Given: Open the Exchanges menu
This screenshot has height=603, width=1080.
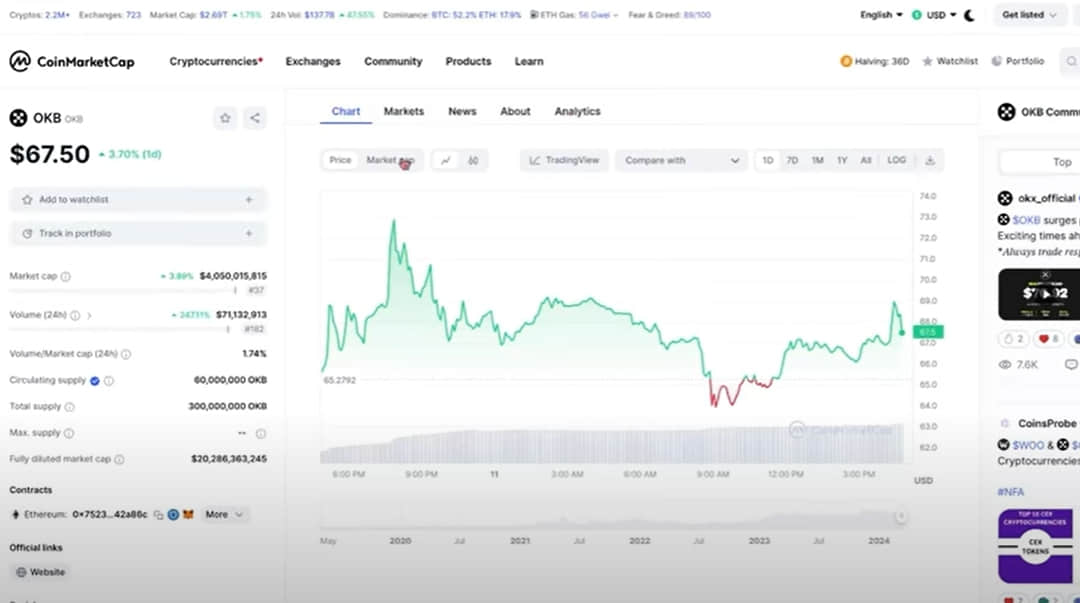Looking at the screenshot, I should point(313,61).
